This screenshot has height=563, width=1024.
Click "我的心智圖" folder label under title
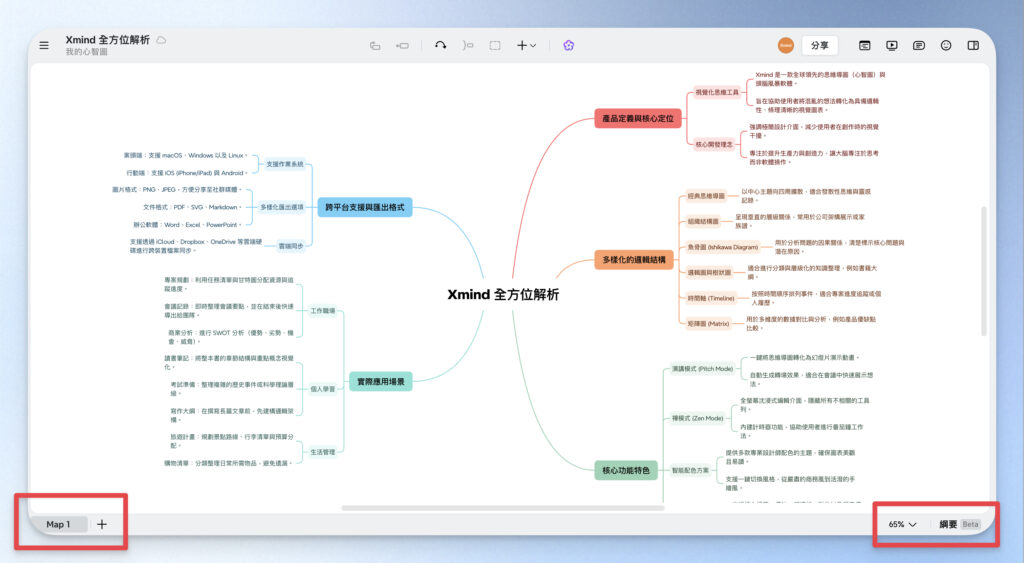[86, 52]
